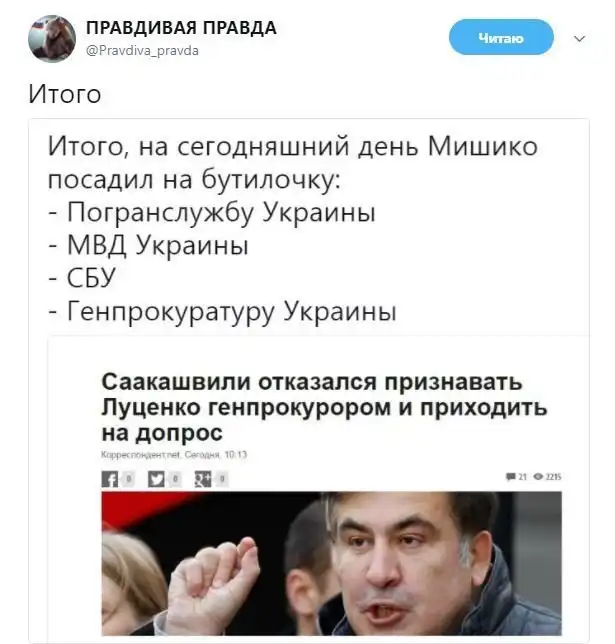This screenshot has height=644, width=615.
Task: Click the quoted tweet text about Мишико
Action: point(293,229)
